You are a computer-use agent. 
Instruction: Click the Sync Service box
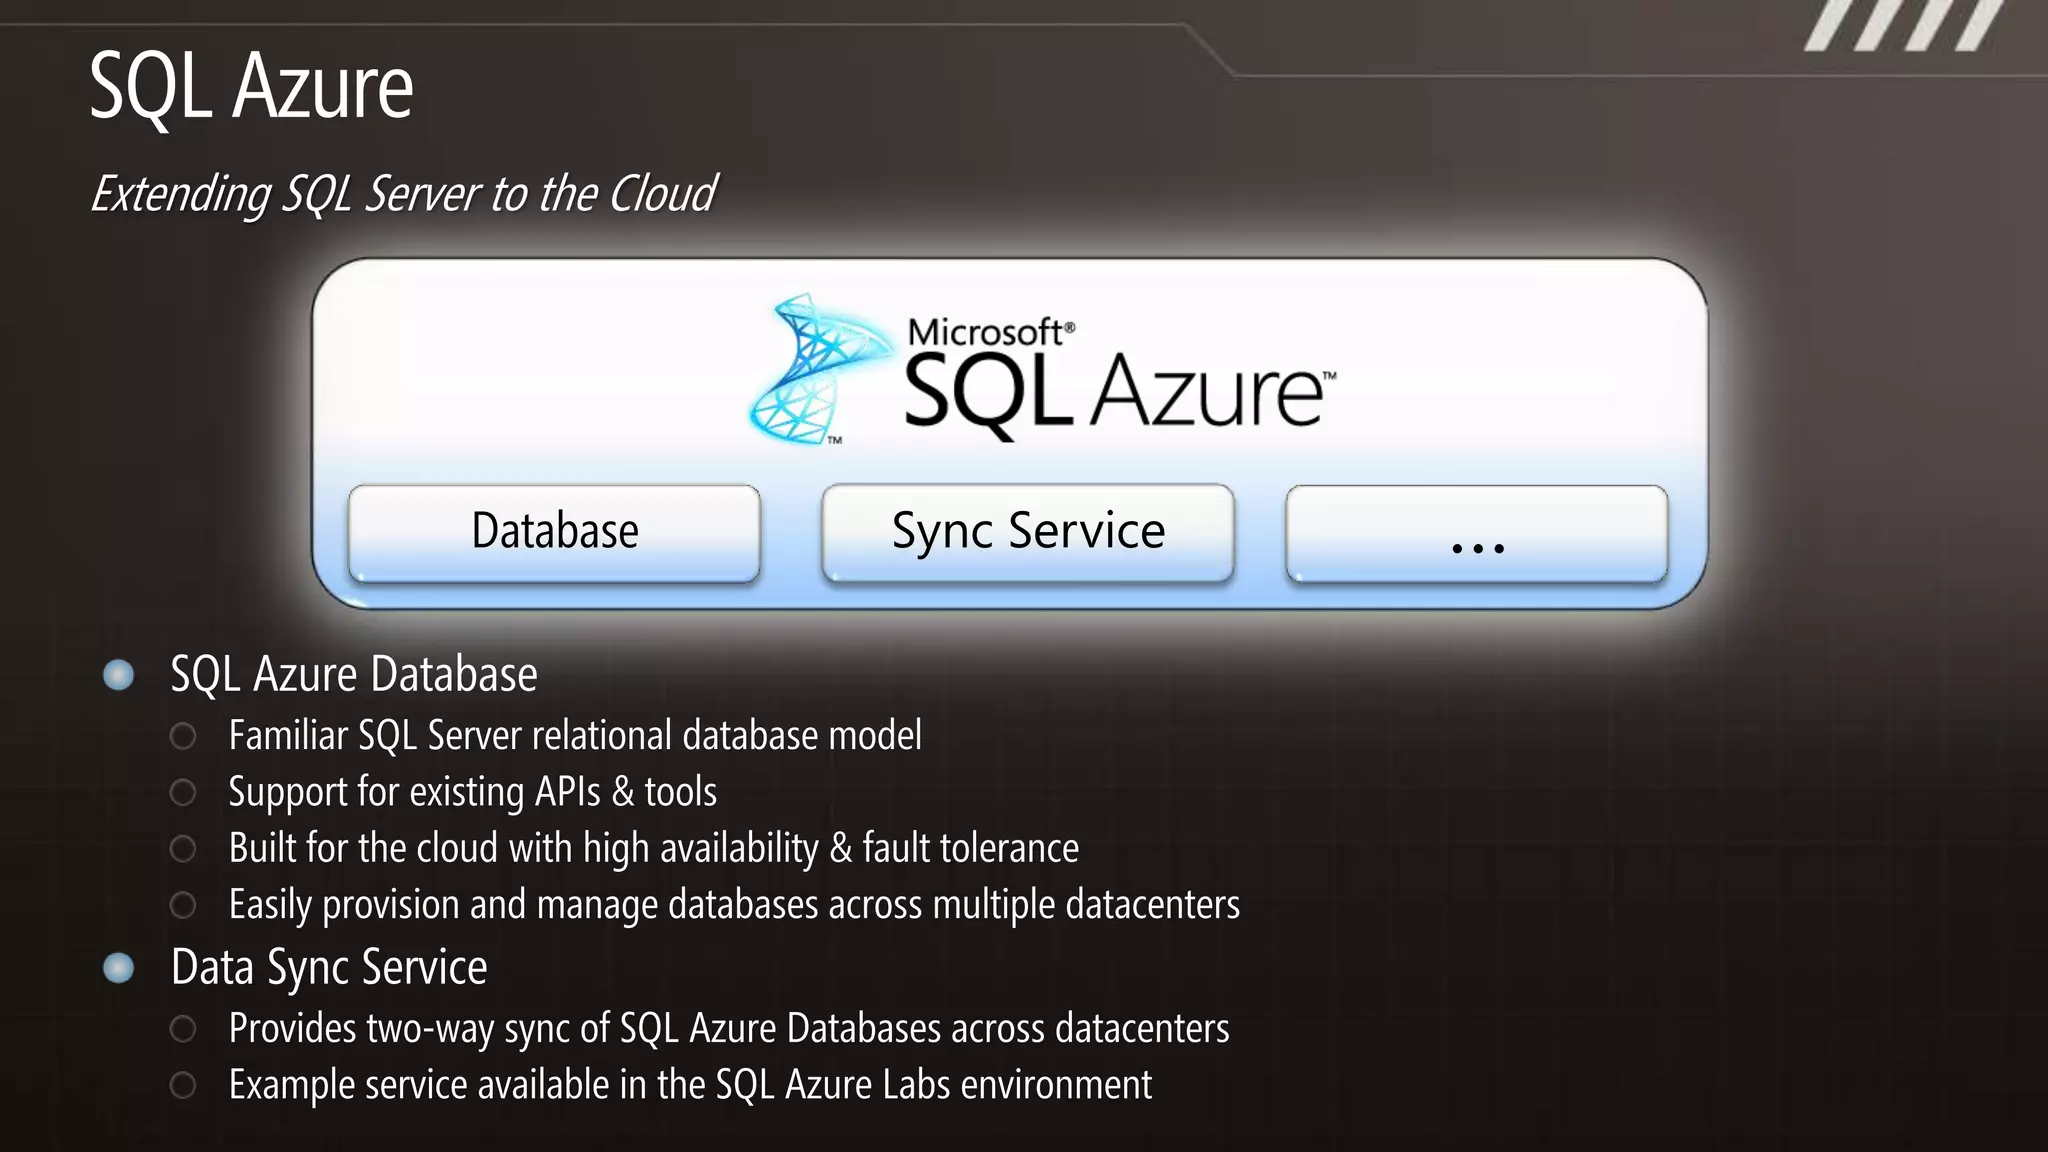pos(1028,533)
